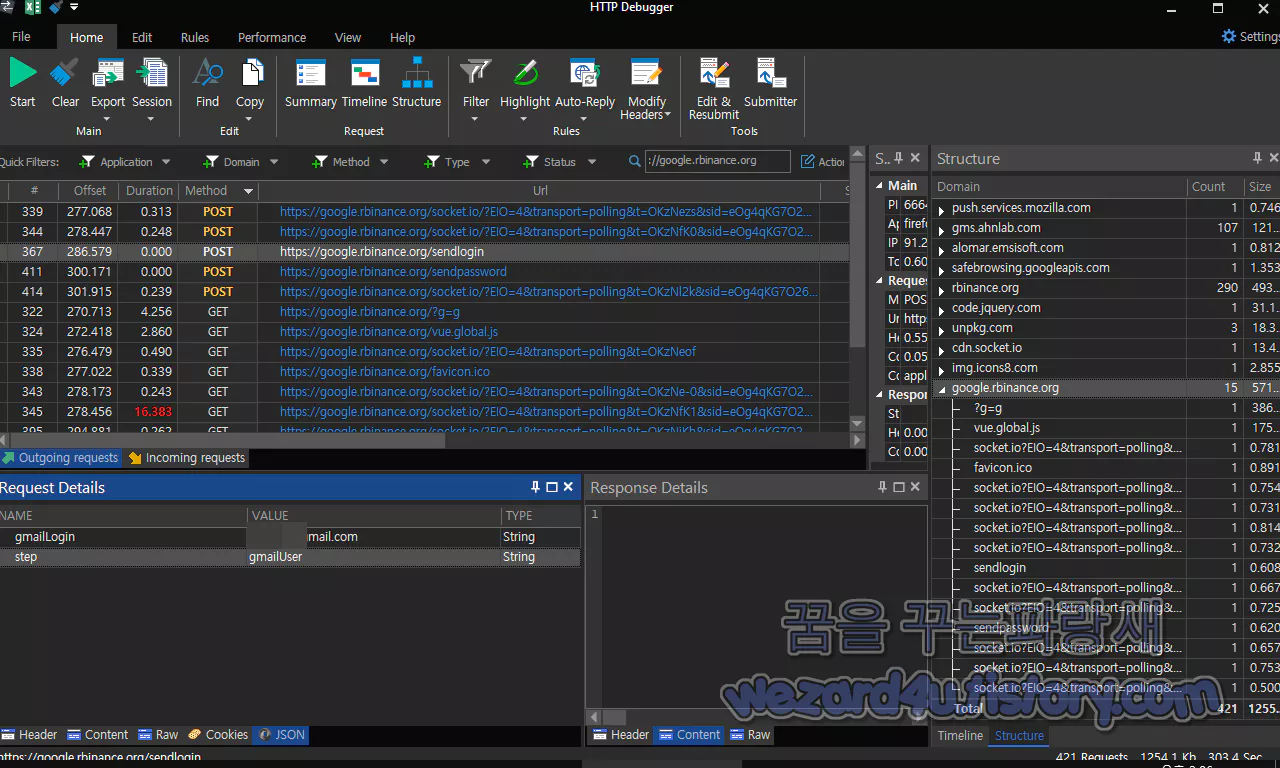Open the Status quick filter dropdown
Image resolution: width=1280 pixels, height=768 pixels.
[x=560, y=162]
